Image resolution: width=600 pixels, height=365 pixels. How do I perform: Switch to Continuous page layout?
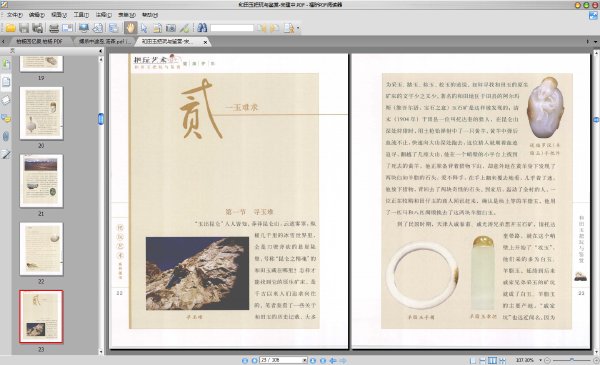pos(483,360)
